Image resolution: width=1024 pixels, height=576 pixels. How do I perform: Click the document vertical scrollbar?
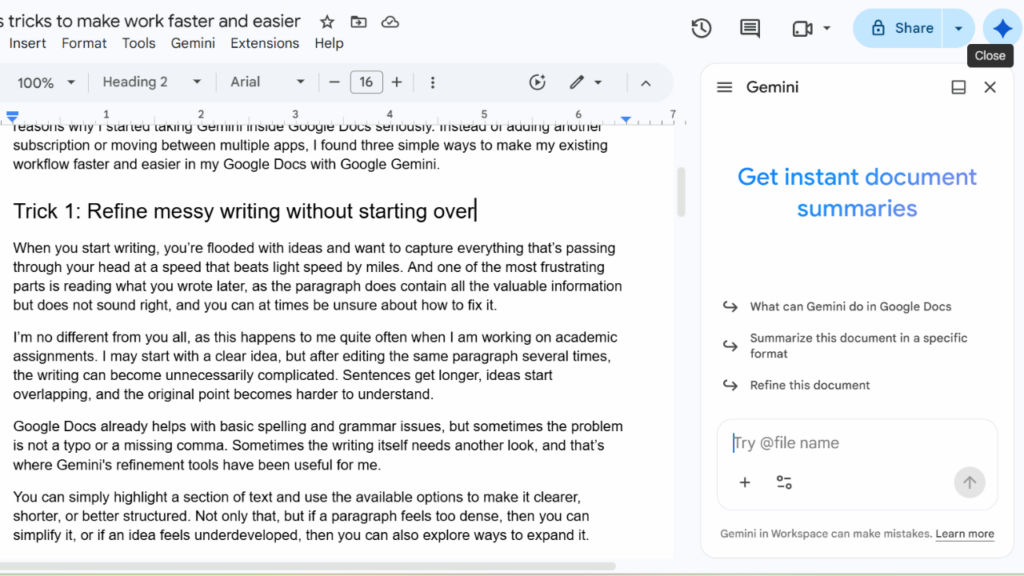681,192
